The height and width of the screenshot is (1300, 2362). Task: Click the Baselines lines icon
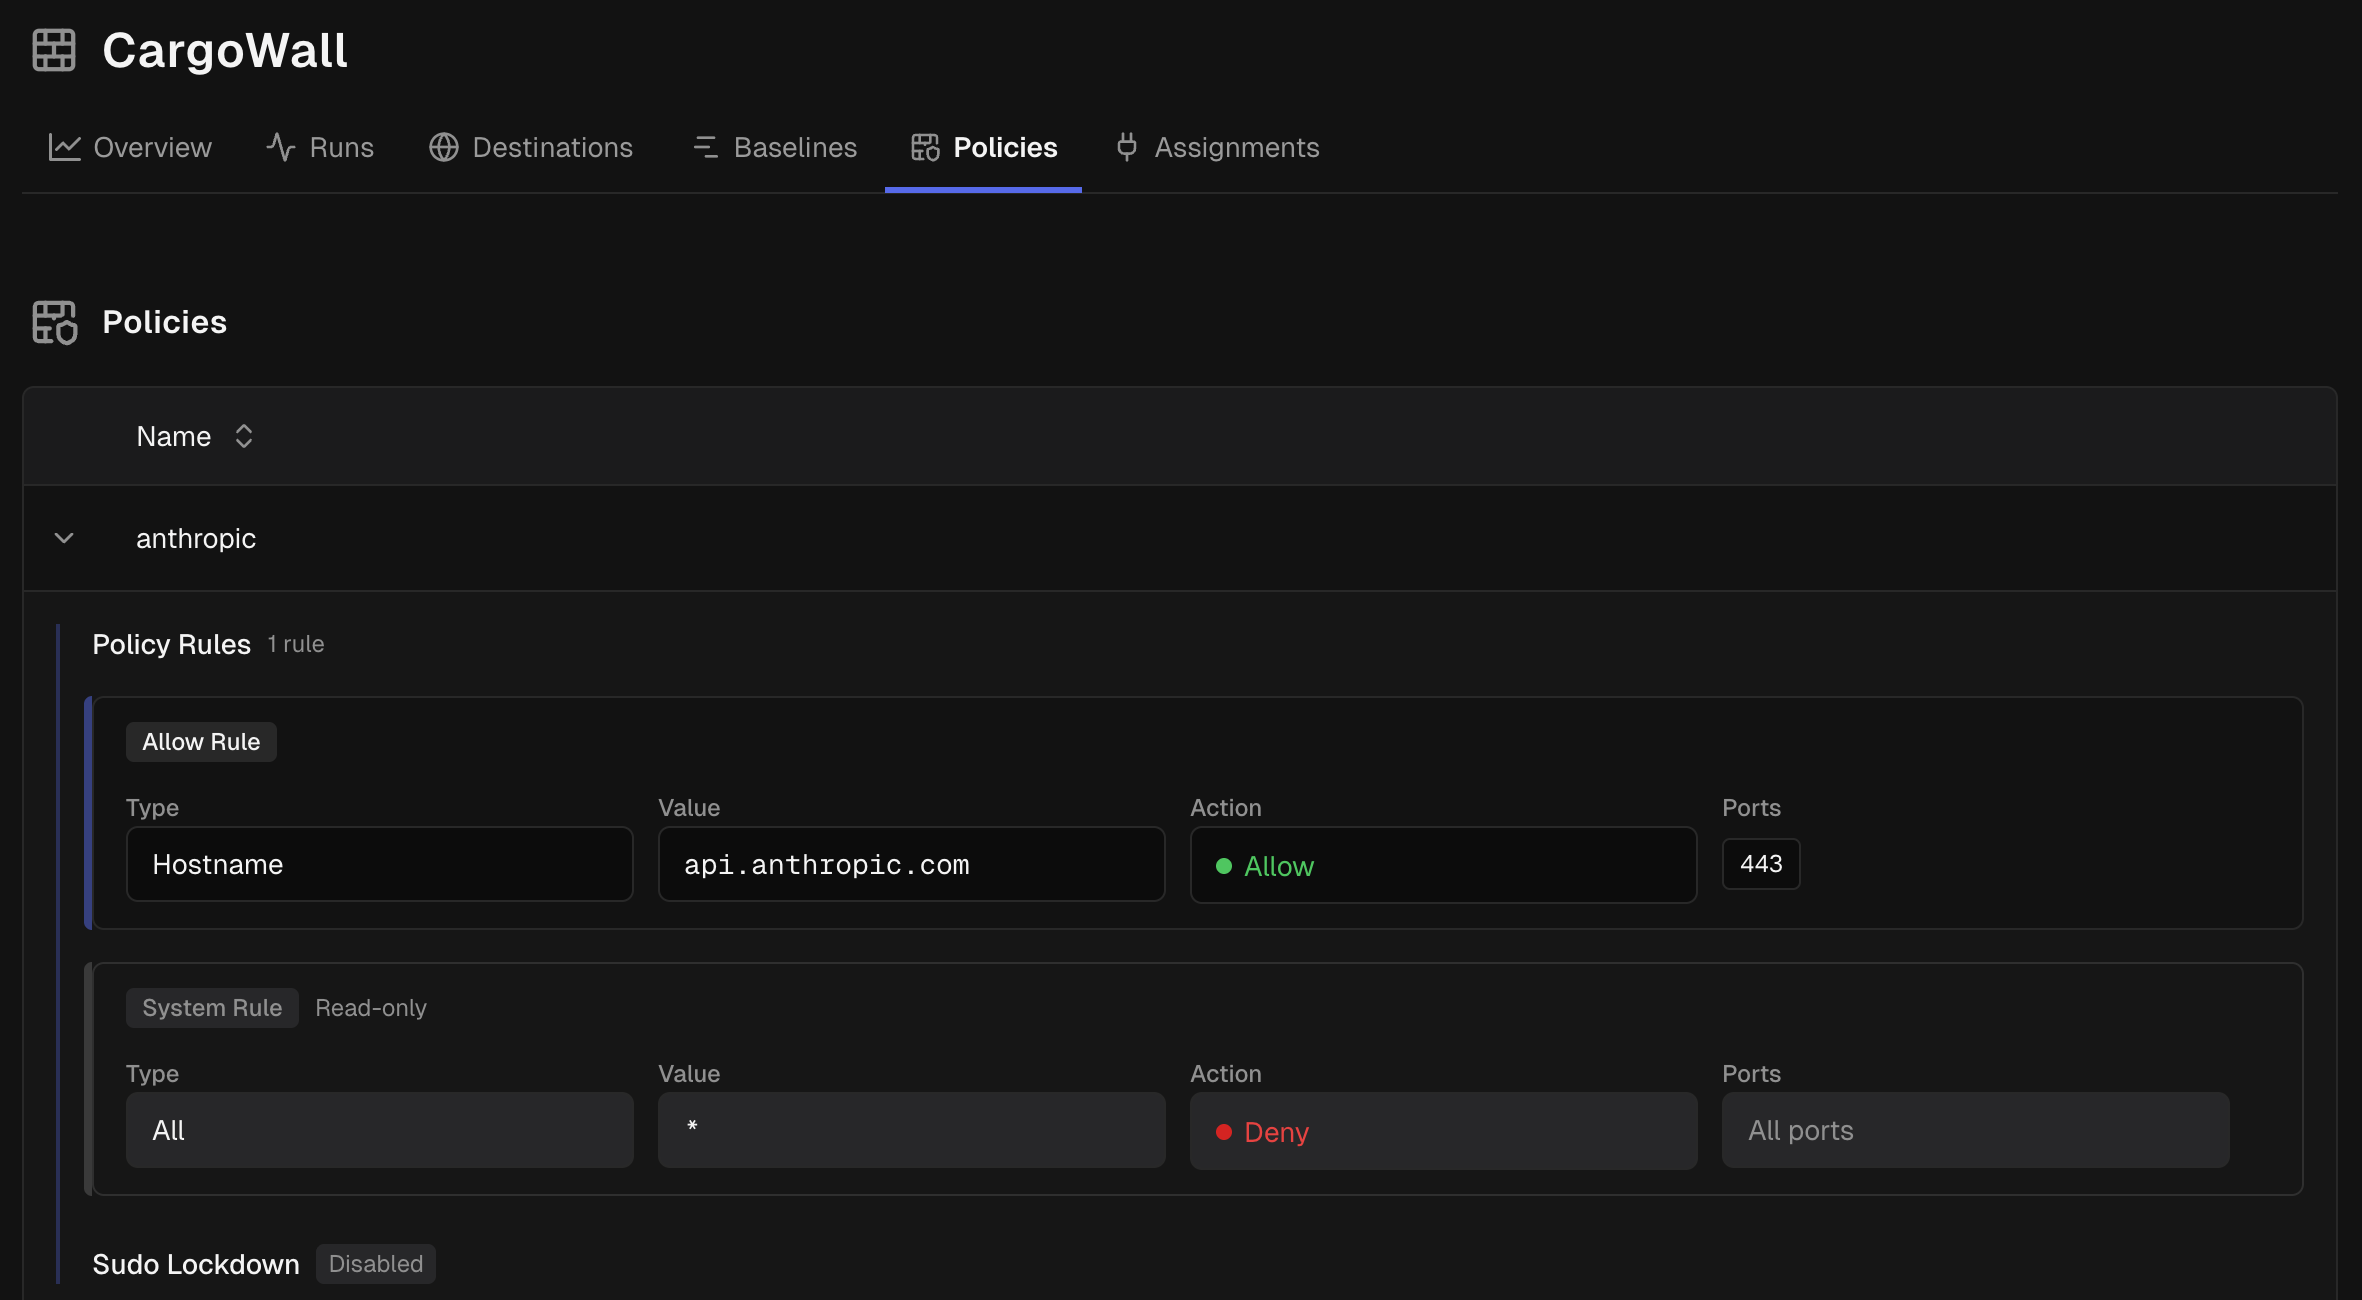click(x=705, y=148)
